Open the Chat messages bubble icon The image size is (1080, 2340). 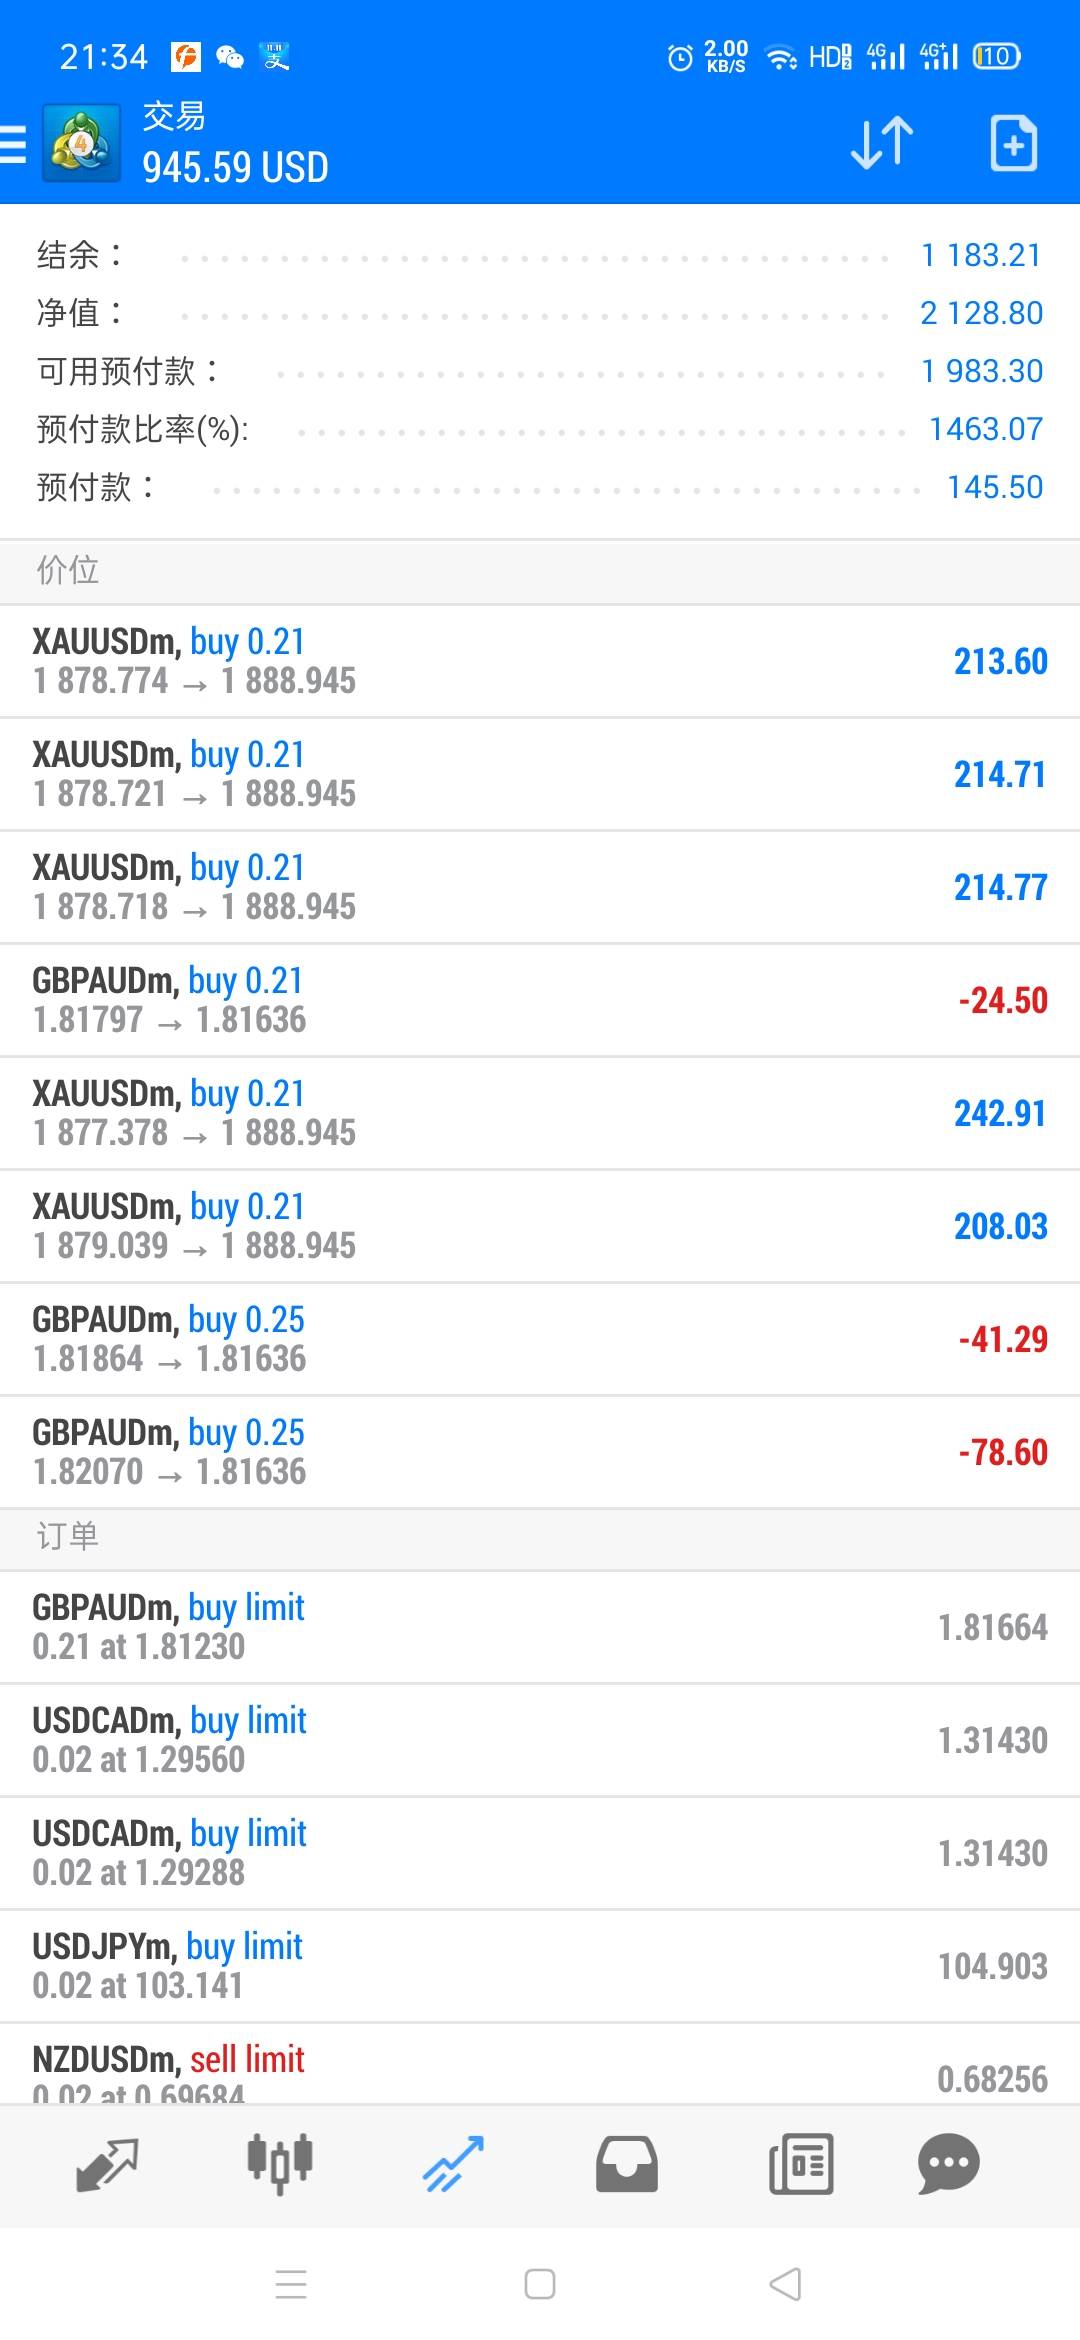click(x=948, y=2164)
